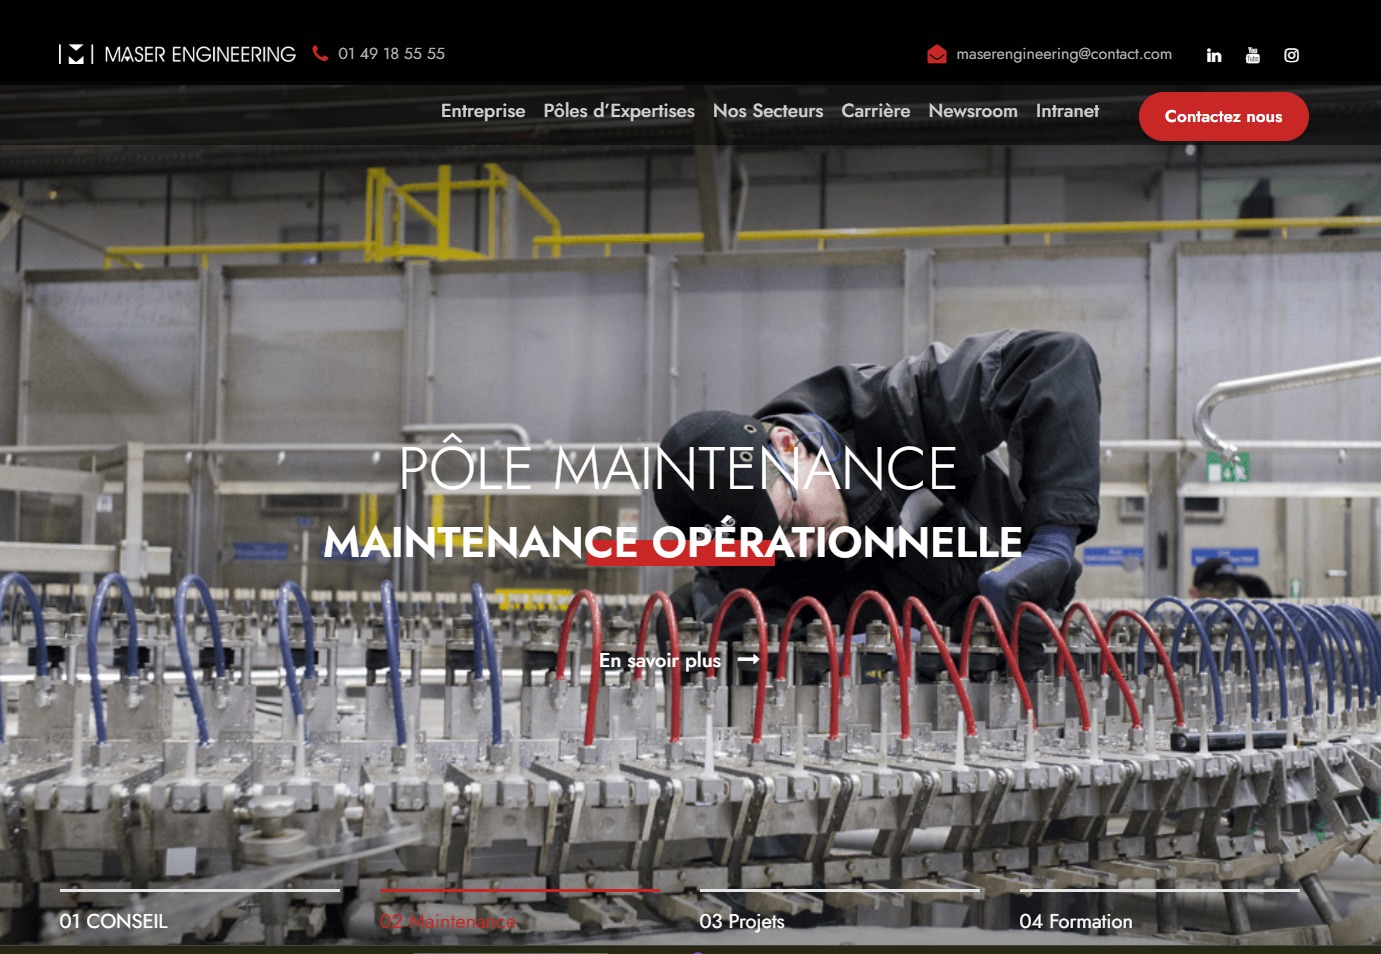Open the Nos Secteurs menu
This screenshot has height=954, width=1381.
[x=768, y=111]
